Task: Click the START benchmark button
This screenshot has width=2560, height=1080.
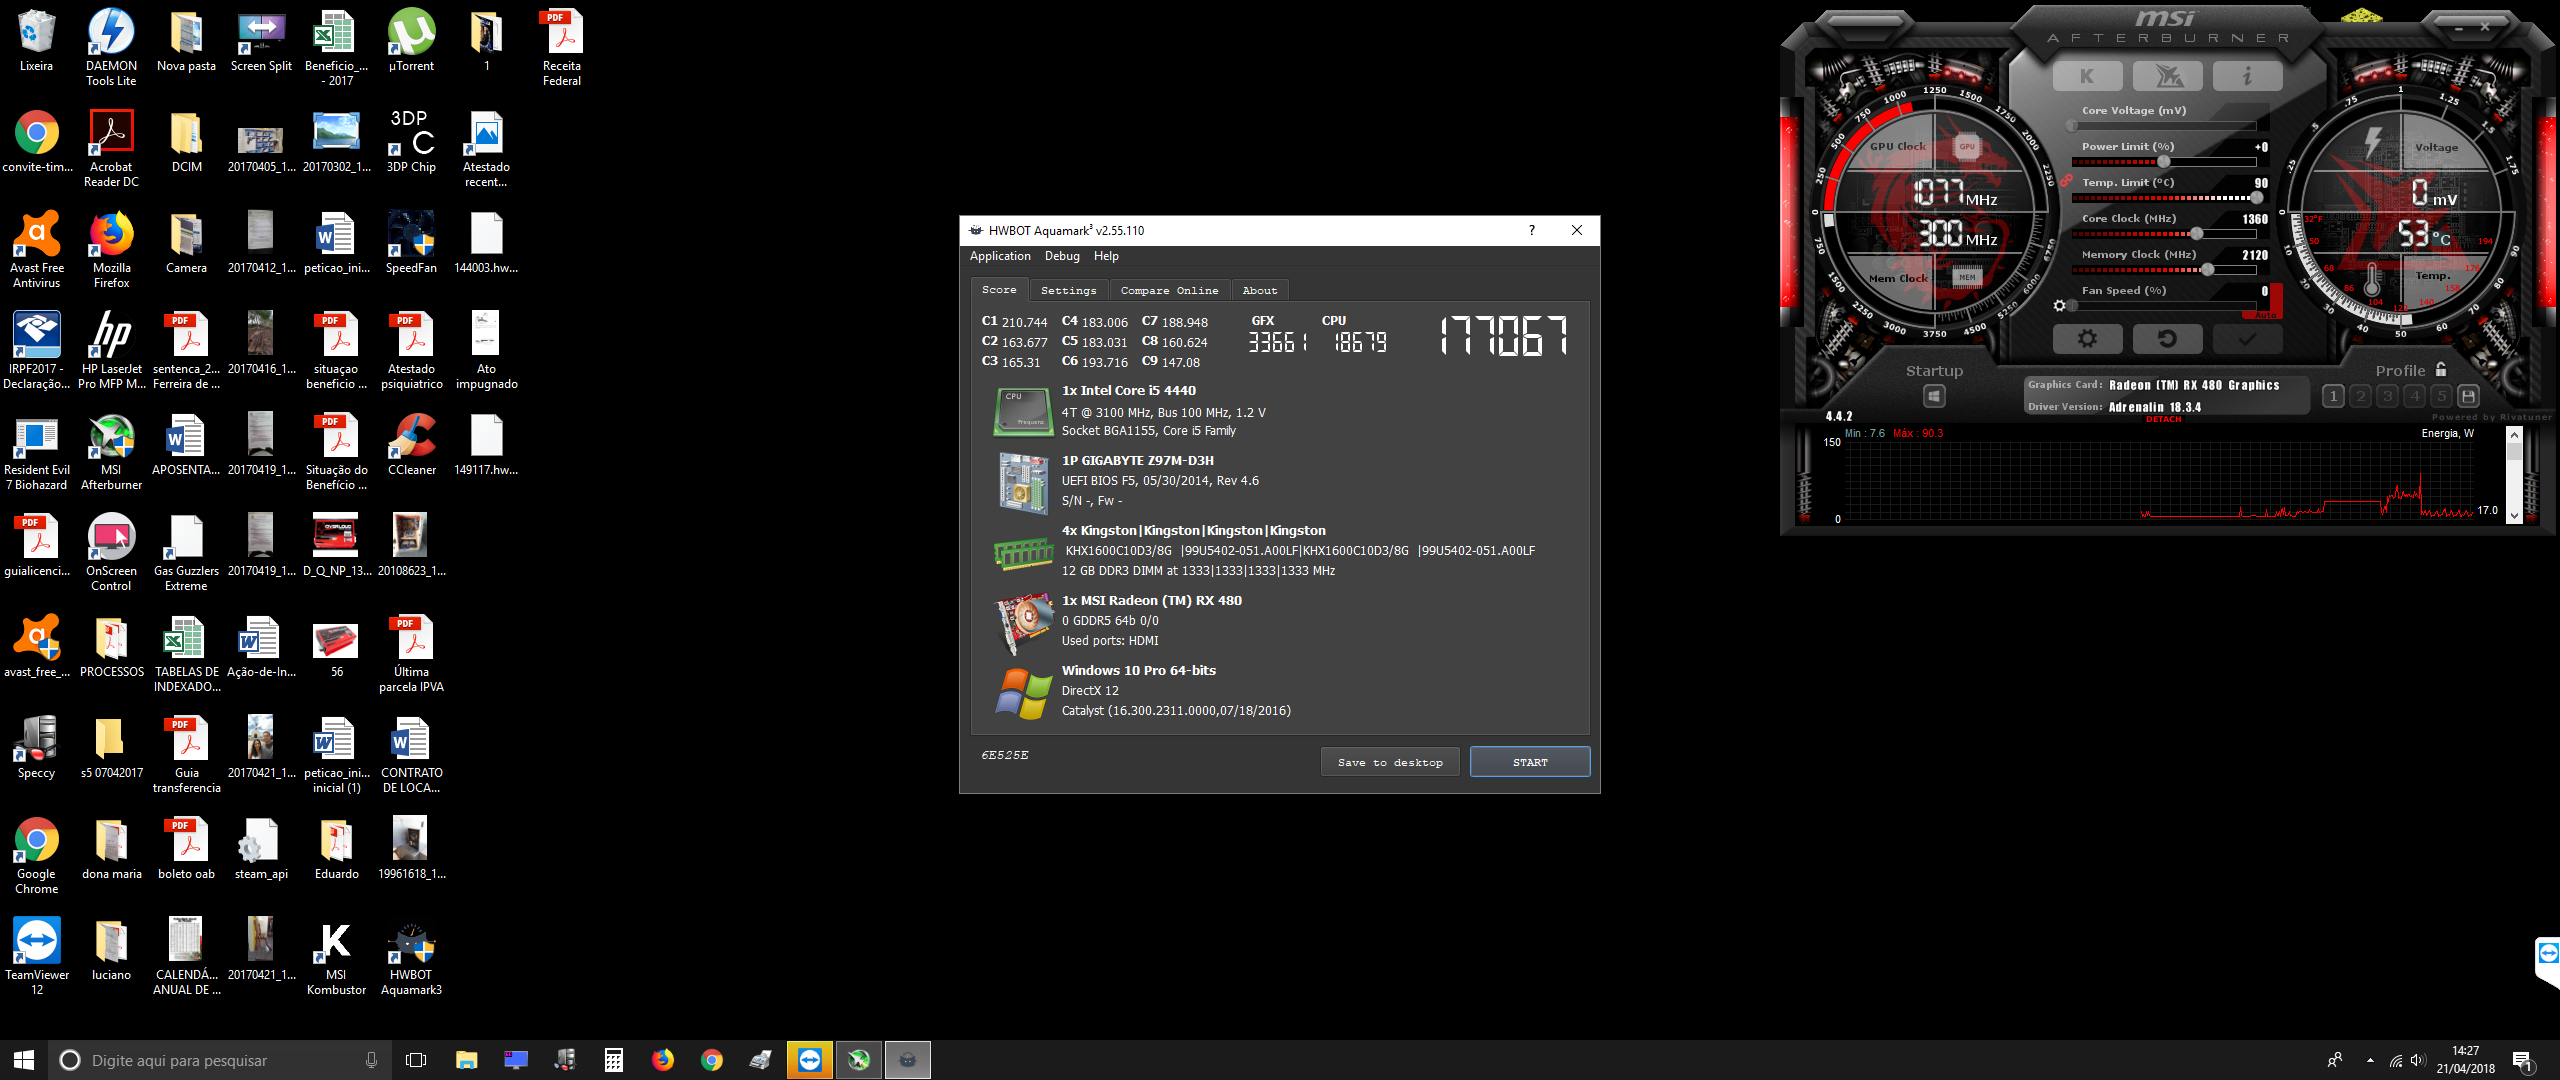Action: [x=1530, y=762]
